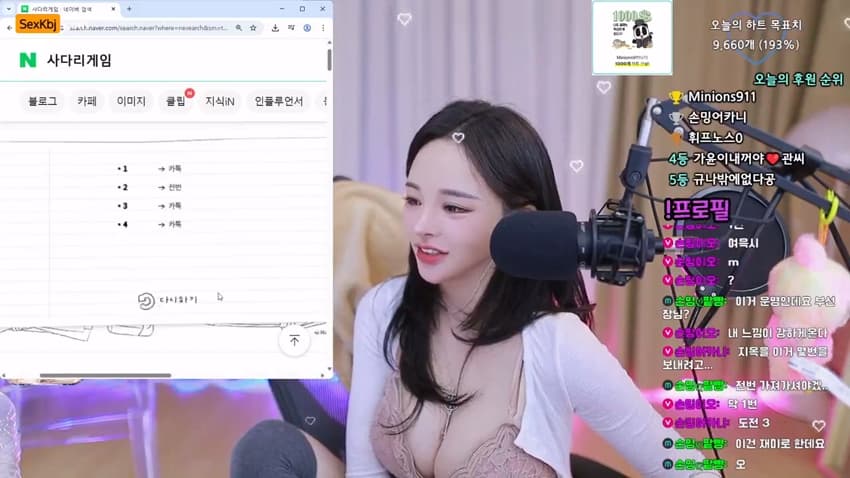Click the chat message 이건 재미로 한데요
The width and height of the screenshot is (850, 478).
point(780,444)
